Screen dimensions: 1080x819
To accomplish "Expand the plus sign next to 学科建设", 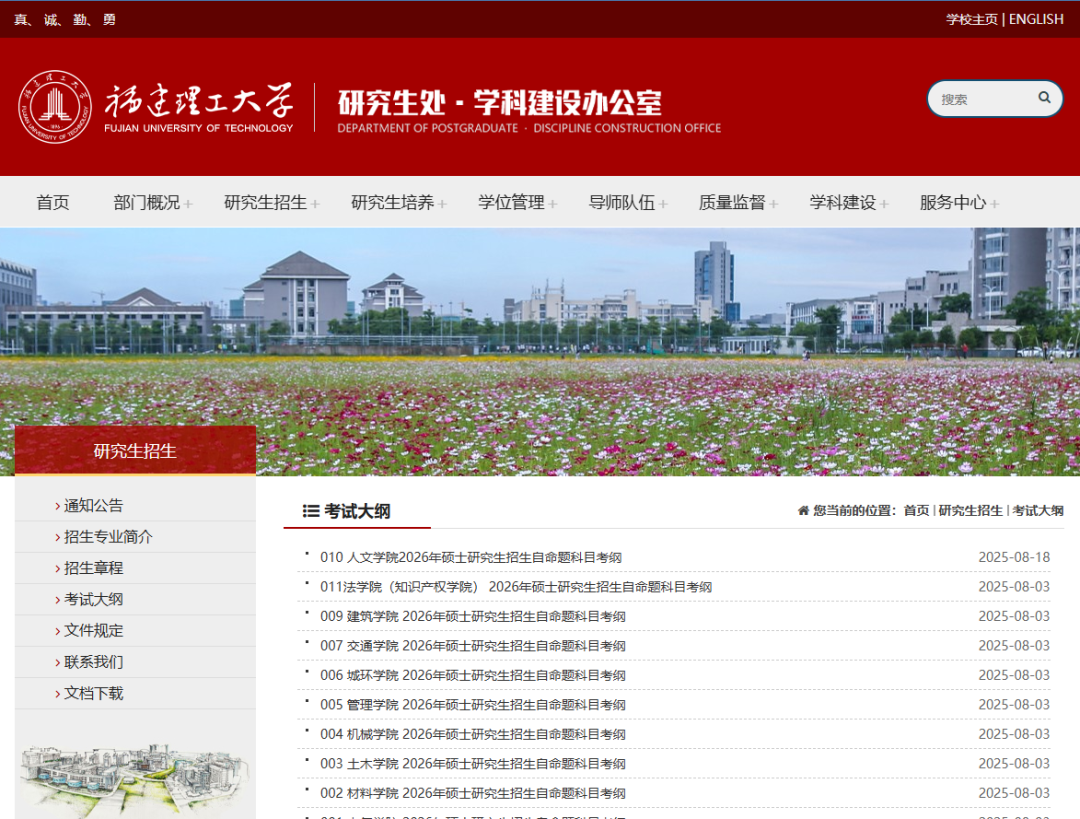I will pyautogui.click(x=884, y=204).
